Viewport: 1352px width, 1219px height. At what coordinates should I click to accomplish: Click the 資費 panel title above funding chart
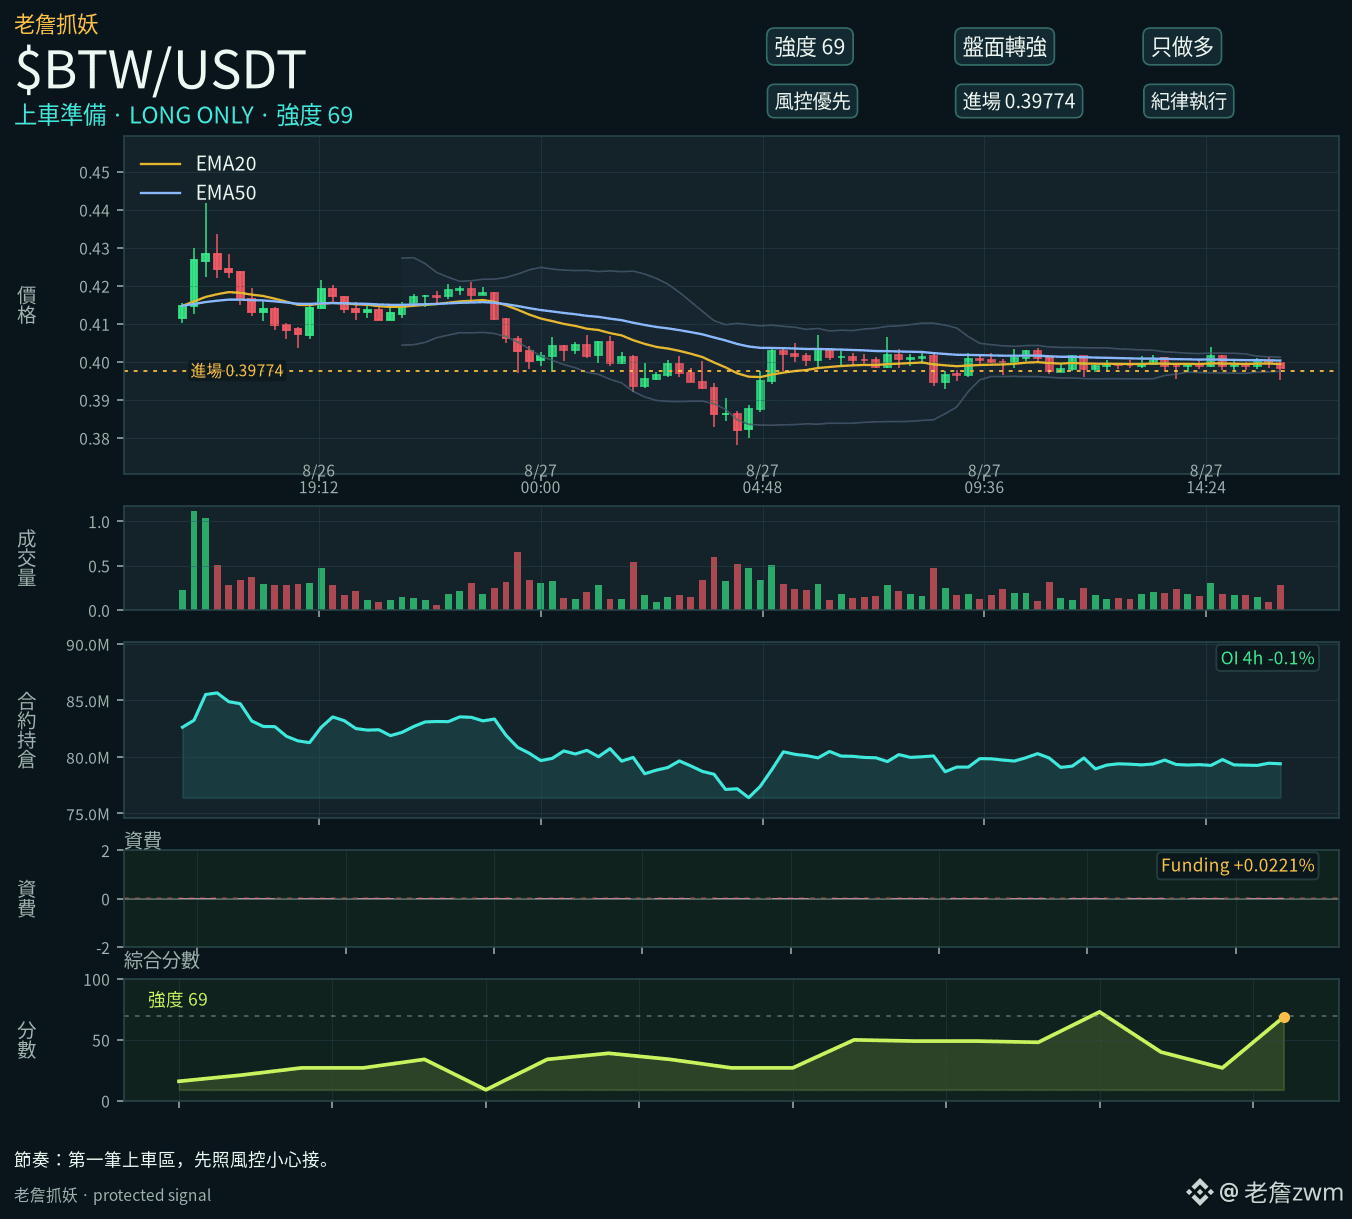pos(143,840)
